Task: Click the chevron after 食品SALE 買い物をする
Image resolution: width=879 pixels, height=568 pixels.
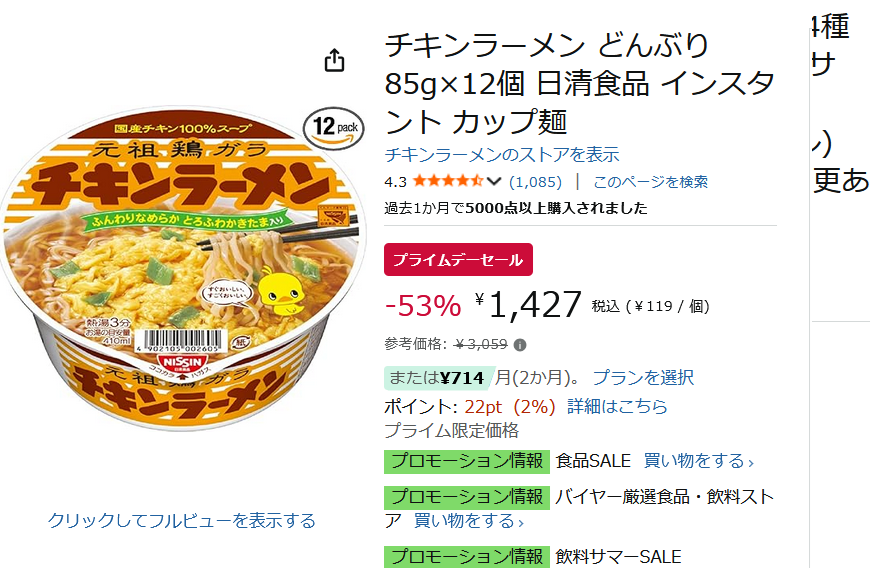Action: pyautogui.click(x=751, y=462)
